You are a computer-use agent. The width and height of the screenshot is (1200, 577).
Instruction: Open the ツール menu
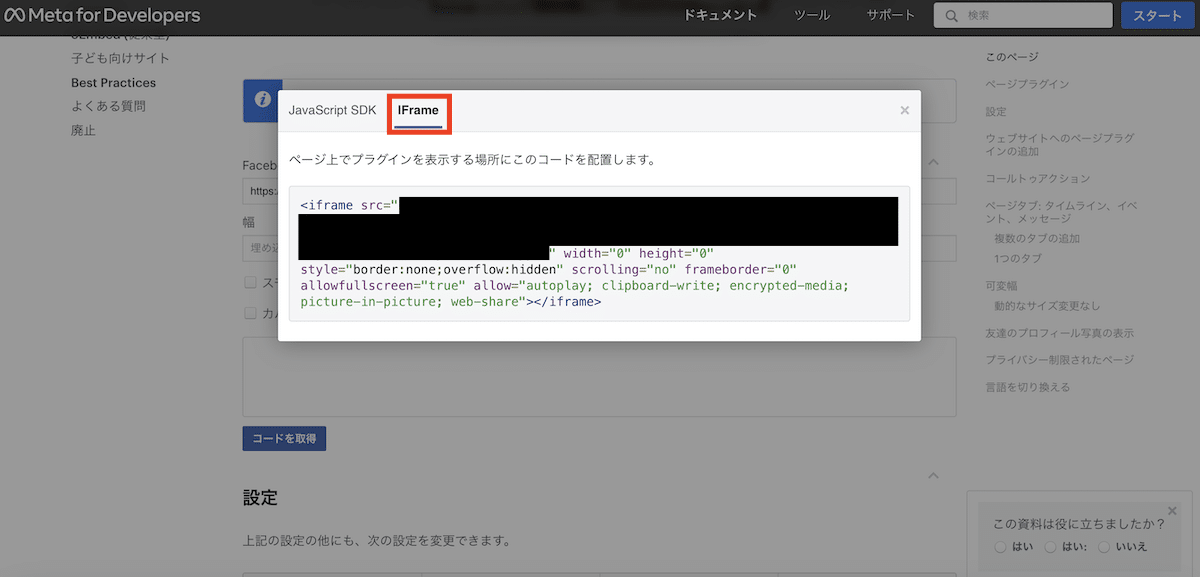812,16
